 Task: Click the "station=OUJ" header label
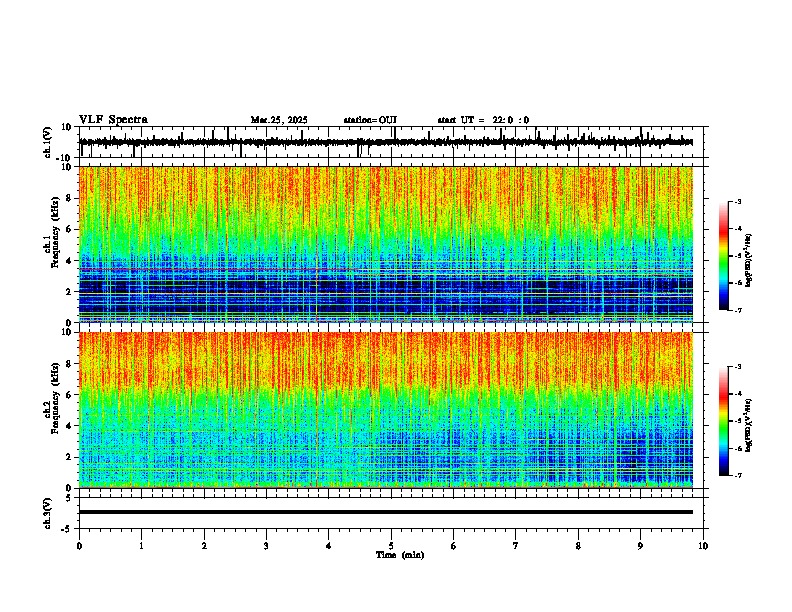[370, 120]
